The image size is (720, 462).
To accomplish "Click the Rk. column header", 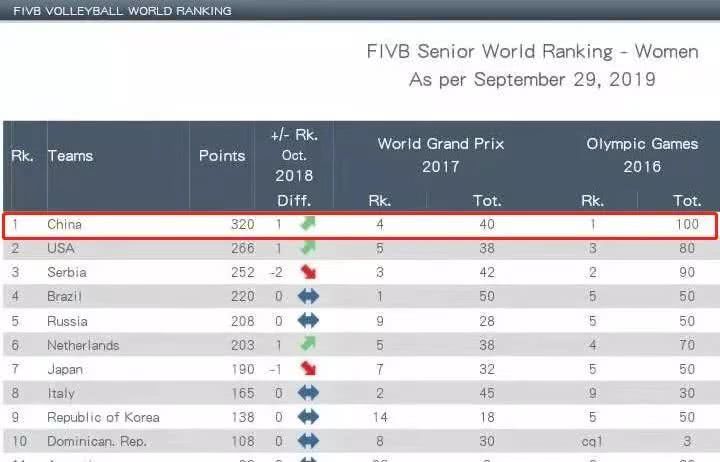I will [20, 156].
